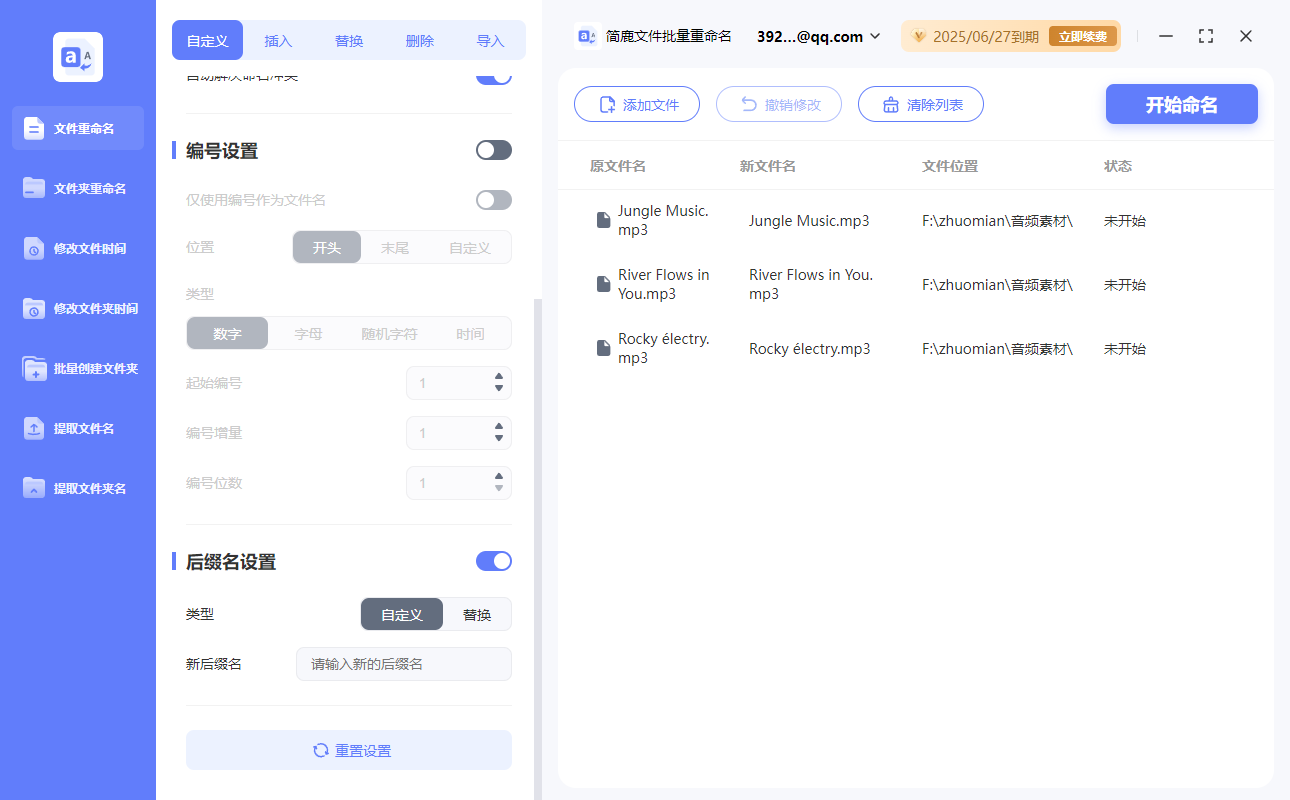Image resolution: width=1290 pixels, height=800 pixels.
Task: Click the 新后缀名 input field
Action: 403,663
